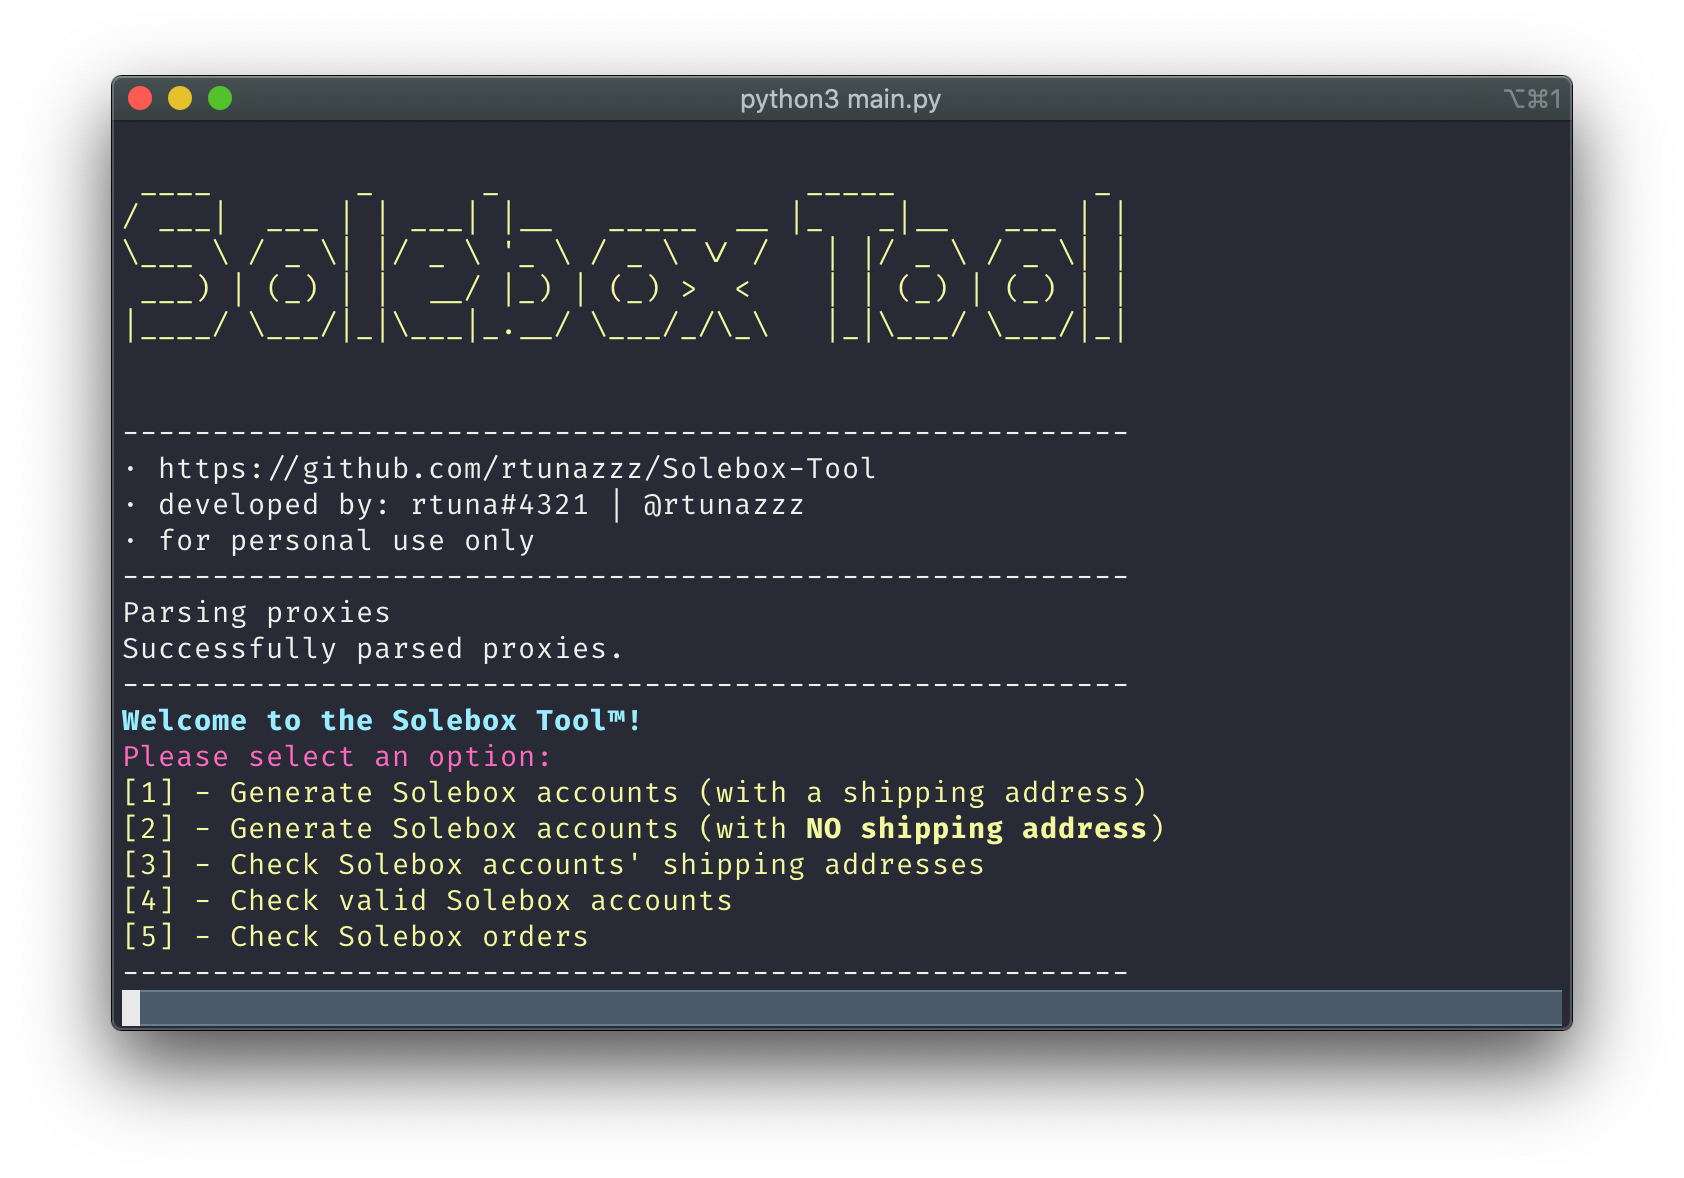Click option [1] Generate accounts with shipping address
This screenshot has width=1684, height=1178.
tap(634, 793)
